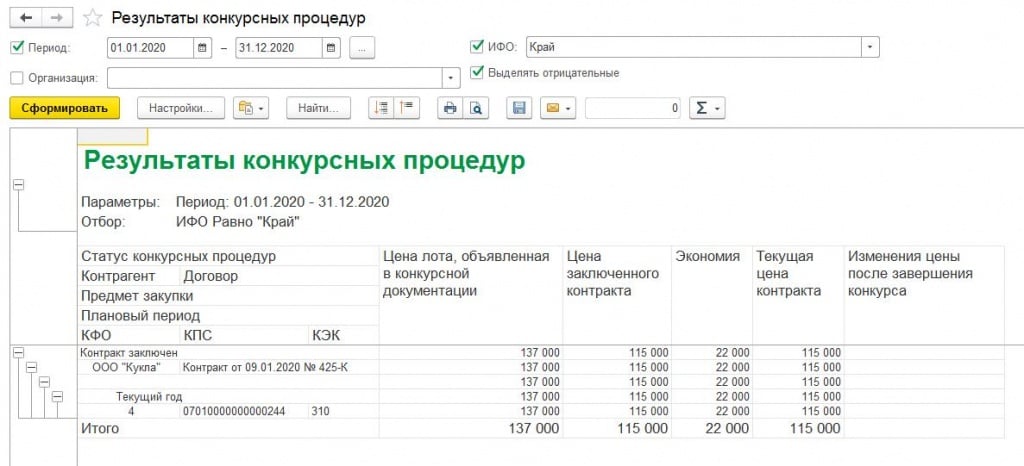The height and width of the screenshot is (466, 1024).
Task: Open Настройки... report settings
Action: click(x=181, y=108)
